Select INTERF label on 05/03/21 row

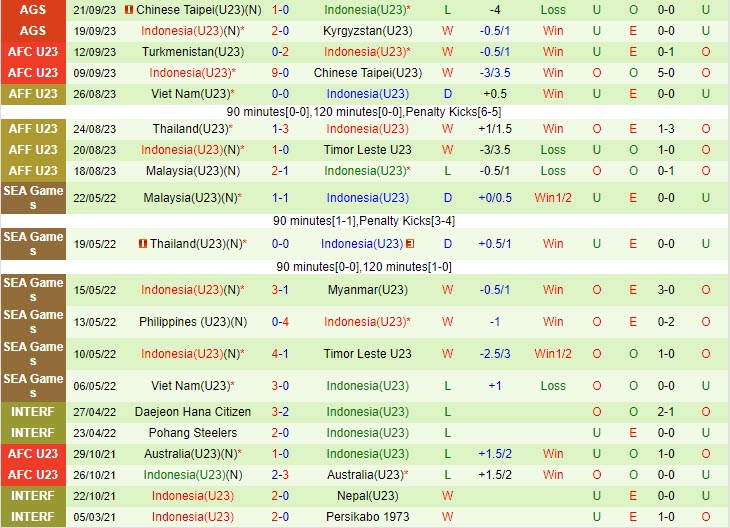pos(33,516)
